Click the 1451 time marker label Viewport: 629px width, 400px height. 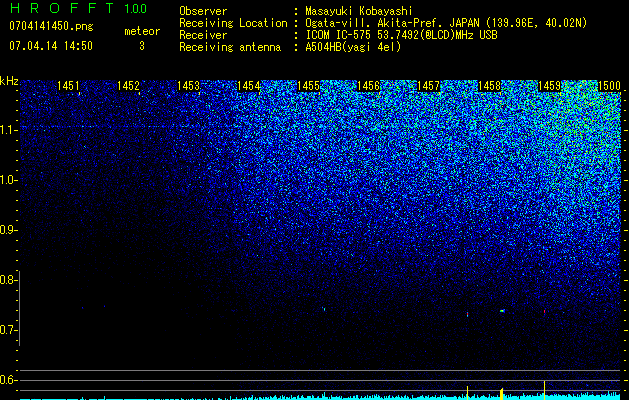68,86
